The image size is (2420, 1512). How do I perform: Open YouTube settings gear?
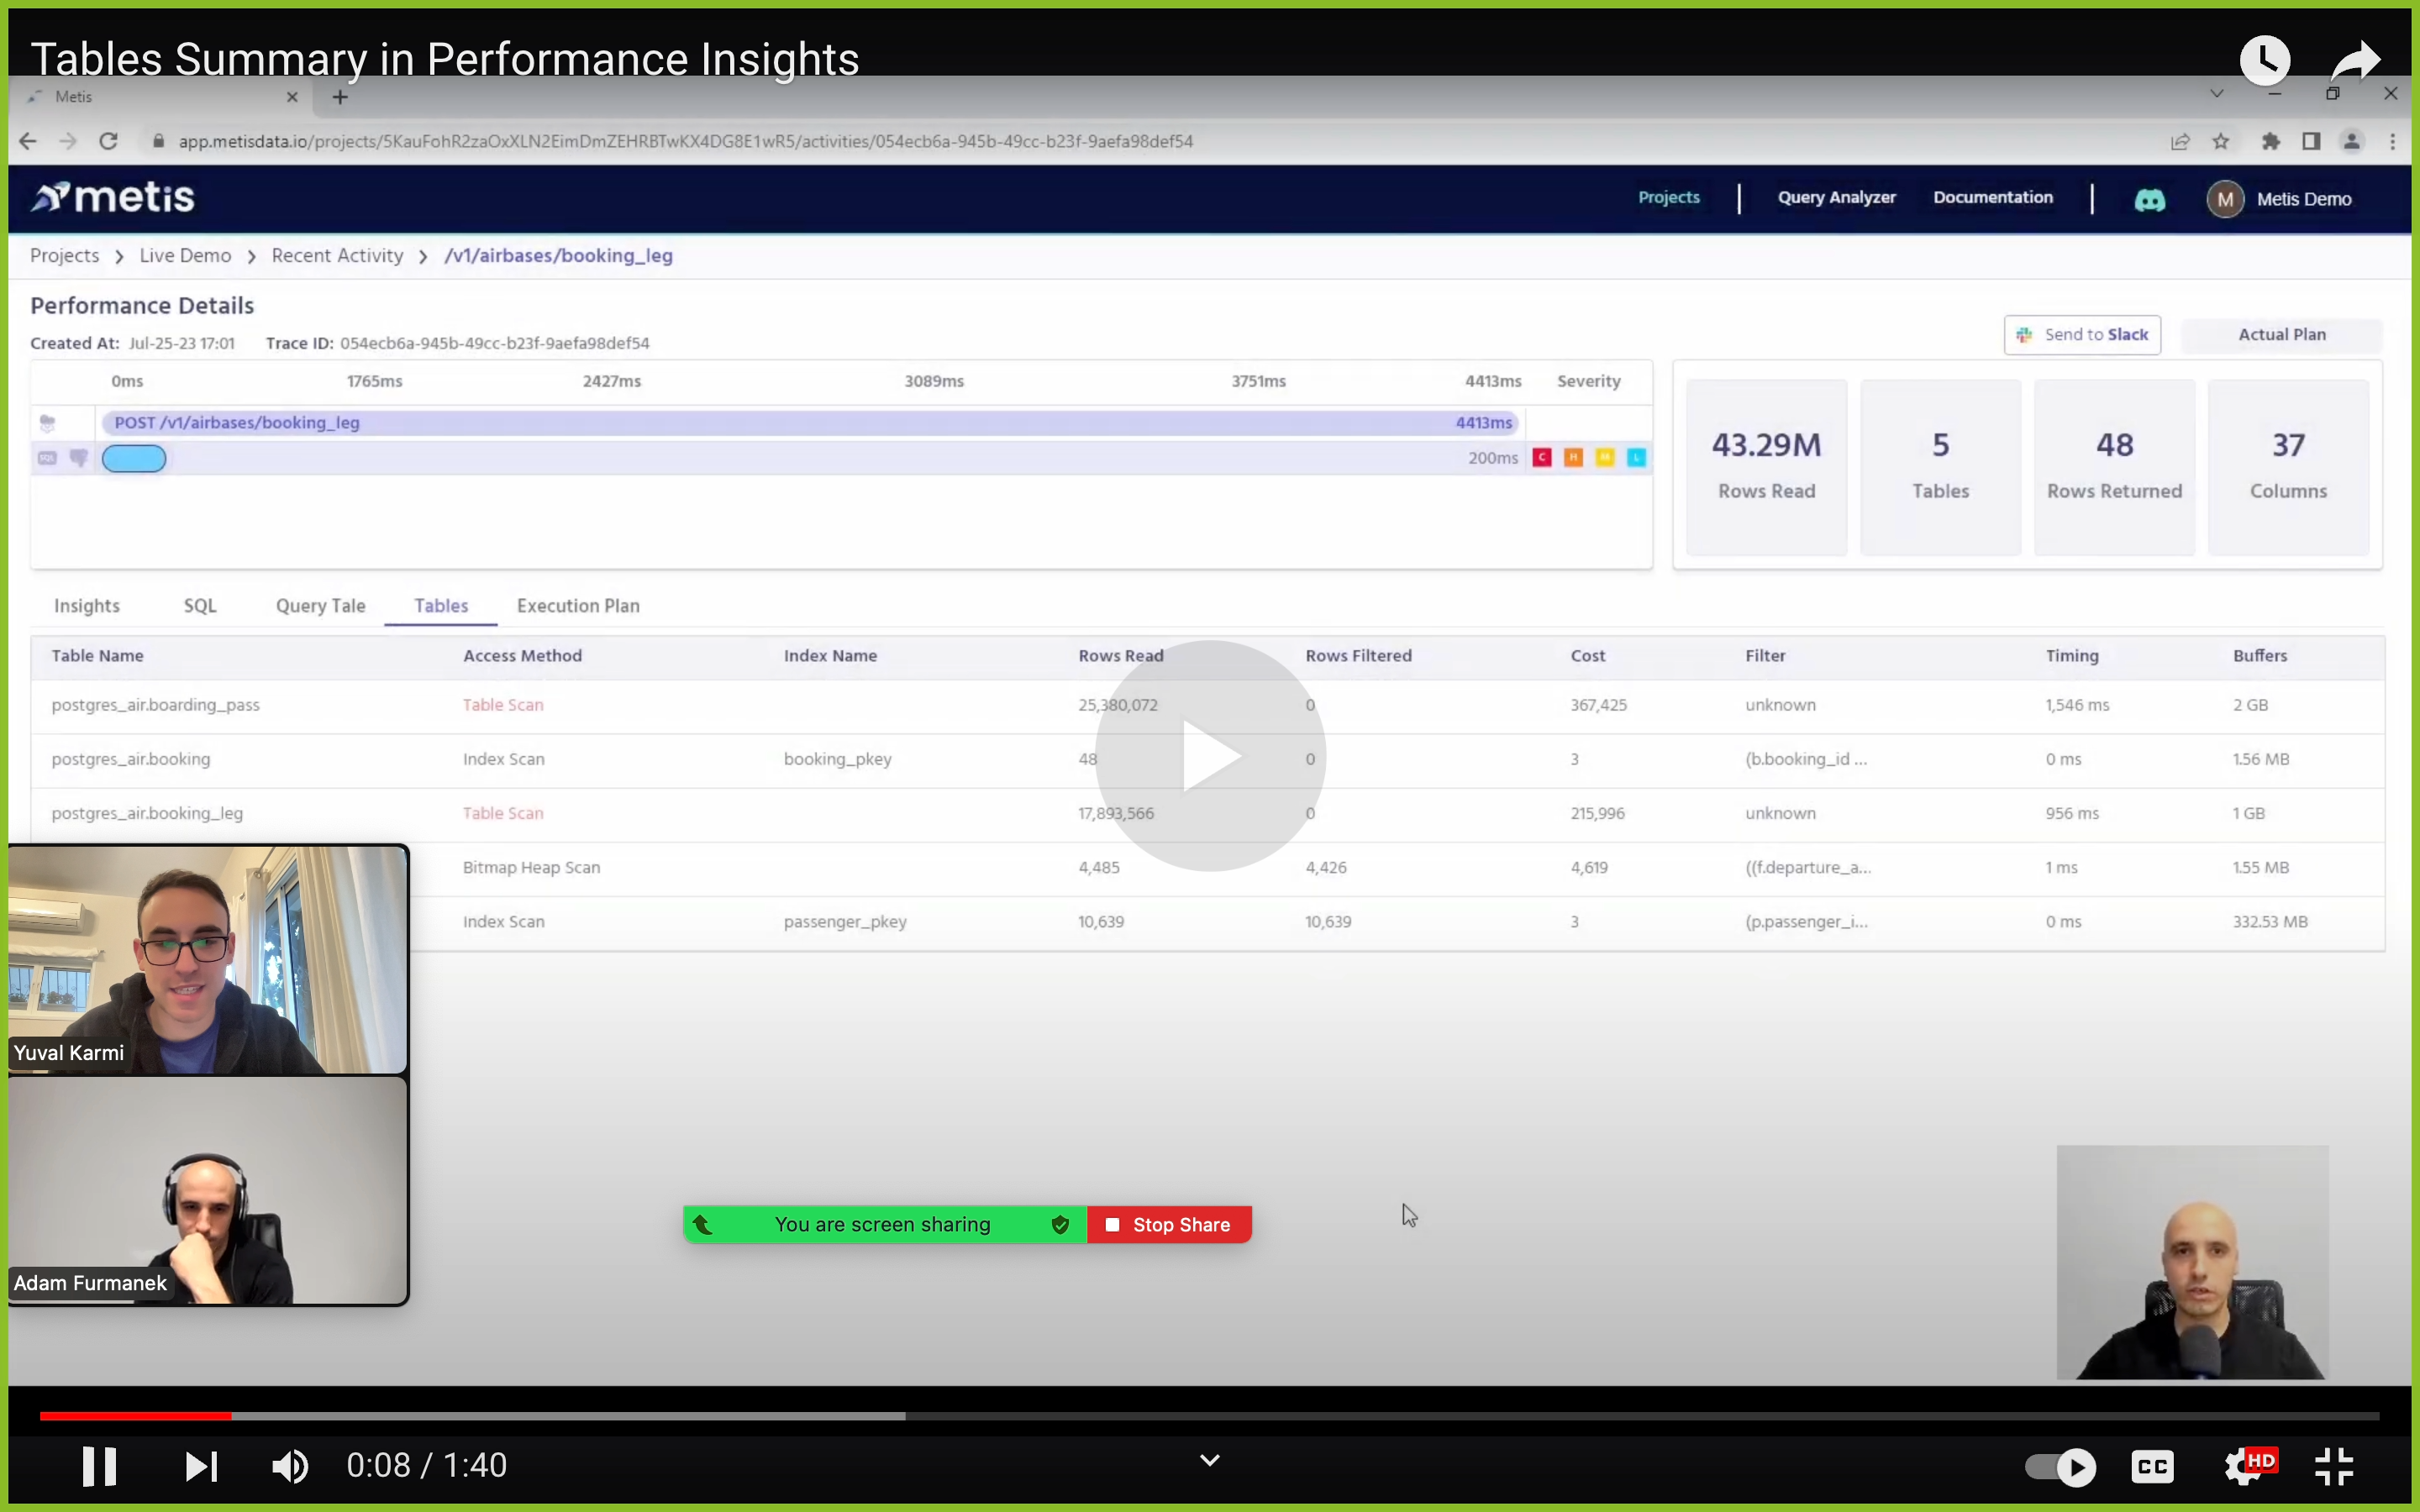click(2244, 1466)
